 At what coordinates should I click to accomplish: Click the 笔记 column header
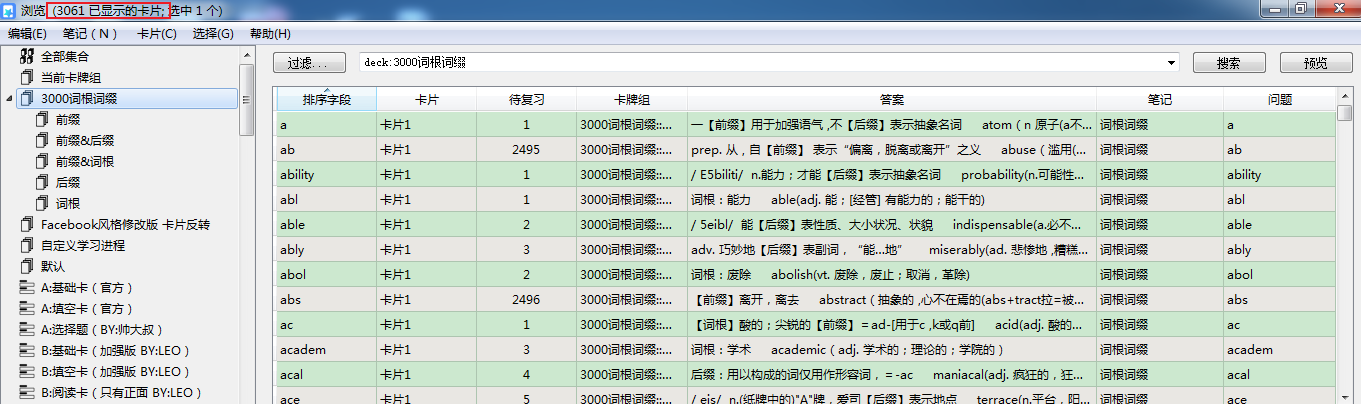(x=1160, y=100)
